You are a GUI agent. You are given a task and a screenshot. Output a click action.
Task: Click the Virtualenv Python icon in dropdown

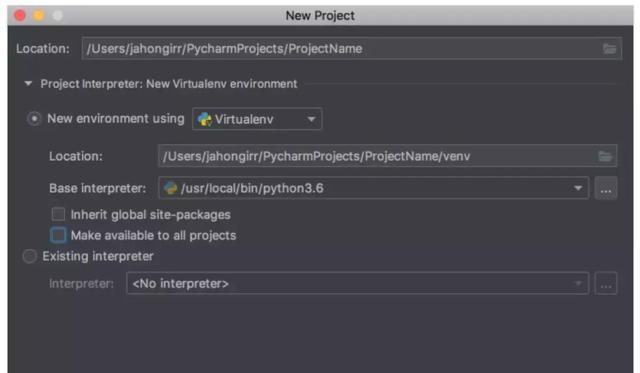click(x=204, y=119)
